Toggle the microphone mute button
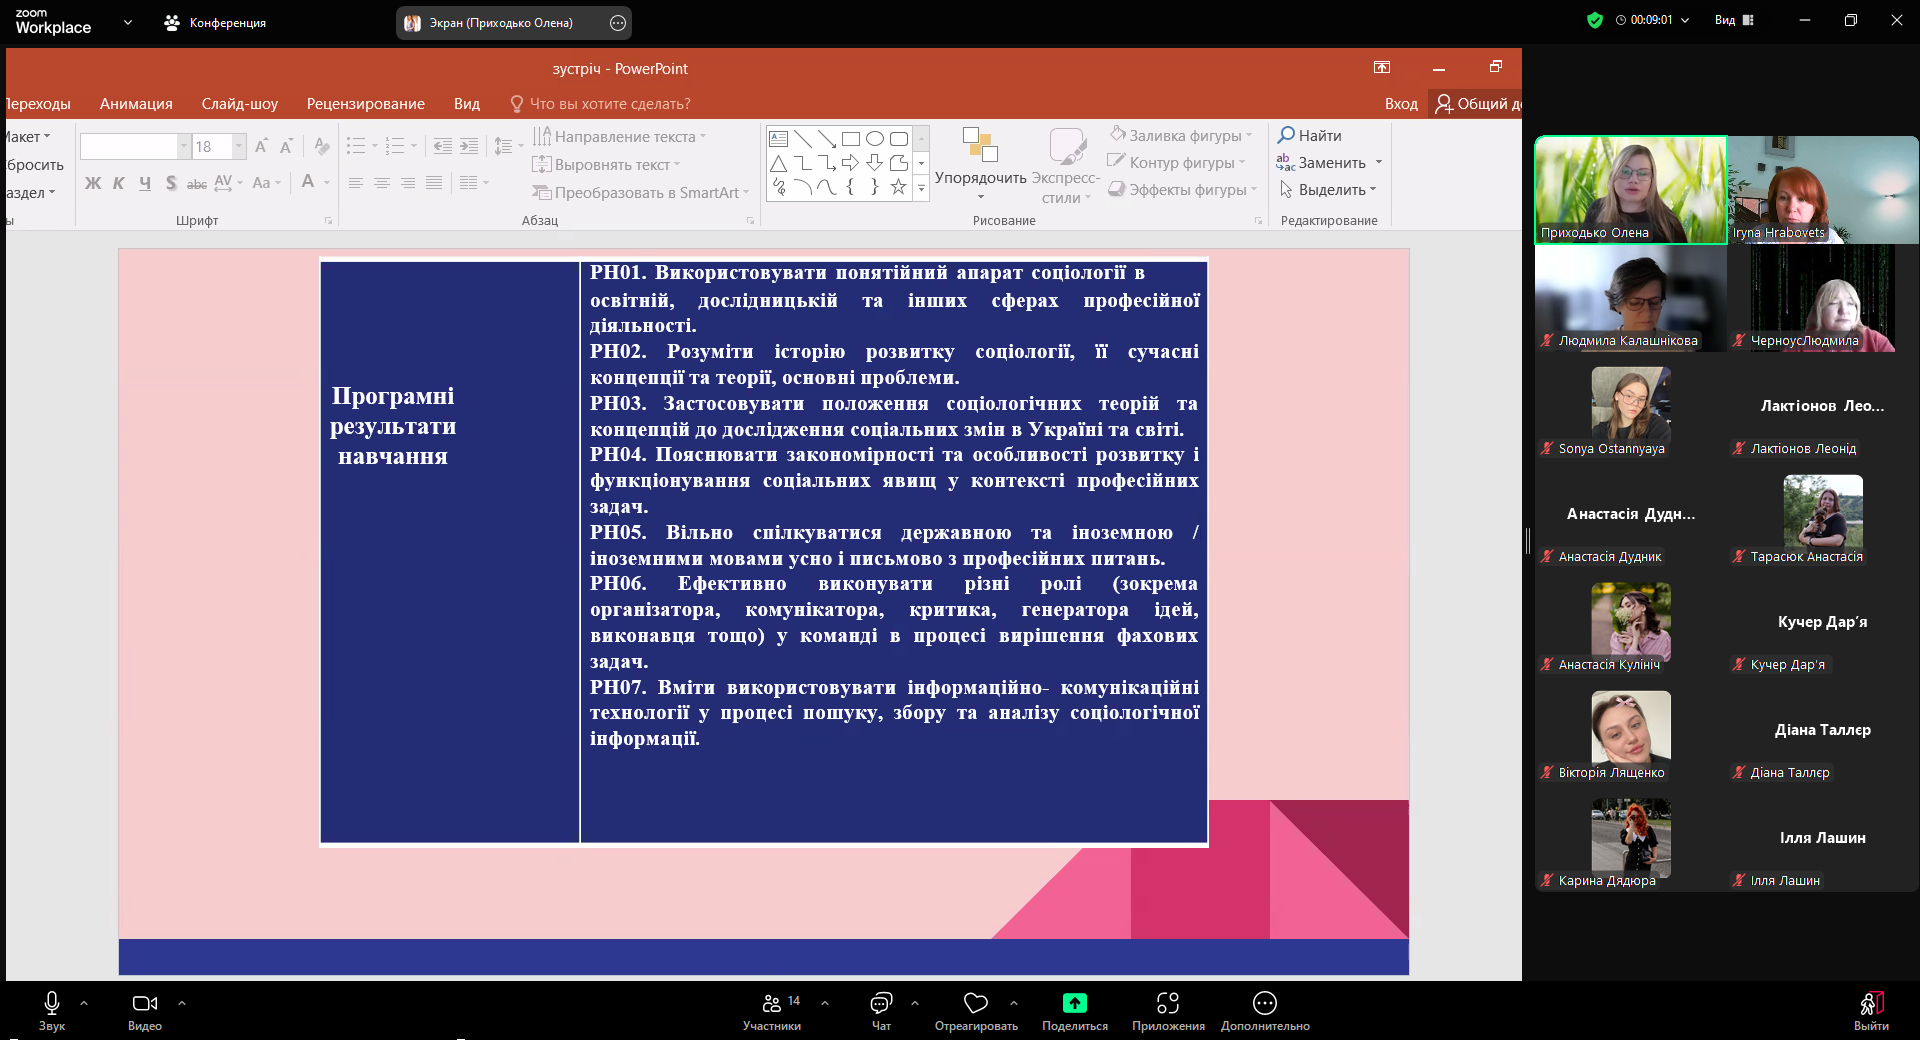This screenshot has height=1040, width=1920. click(x=52, y=1004)
